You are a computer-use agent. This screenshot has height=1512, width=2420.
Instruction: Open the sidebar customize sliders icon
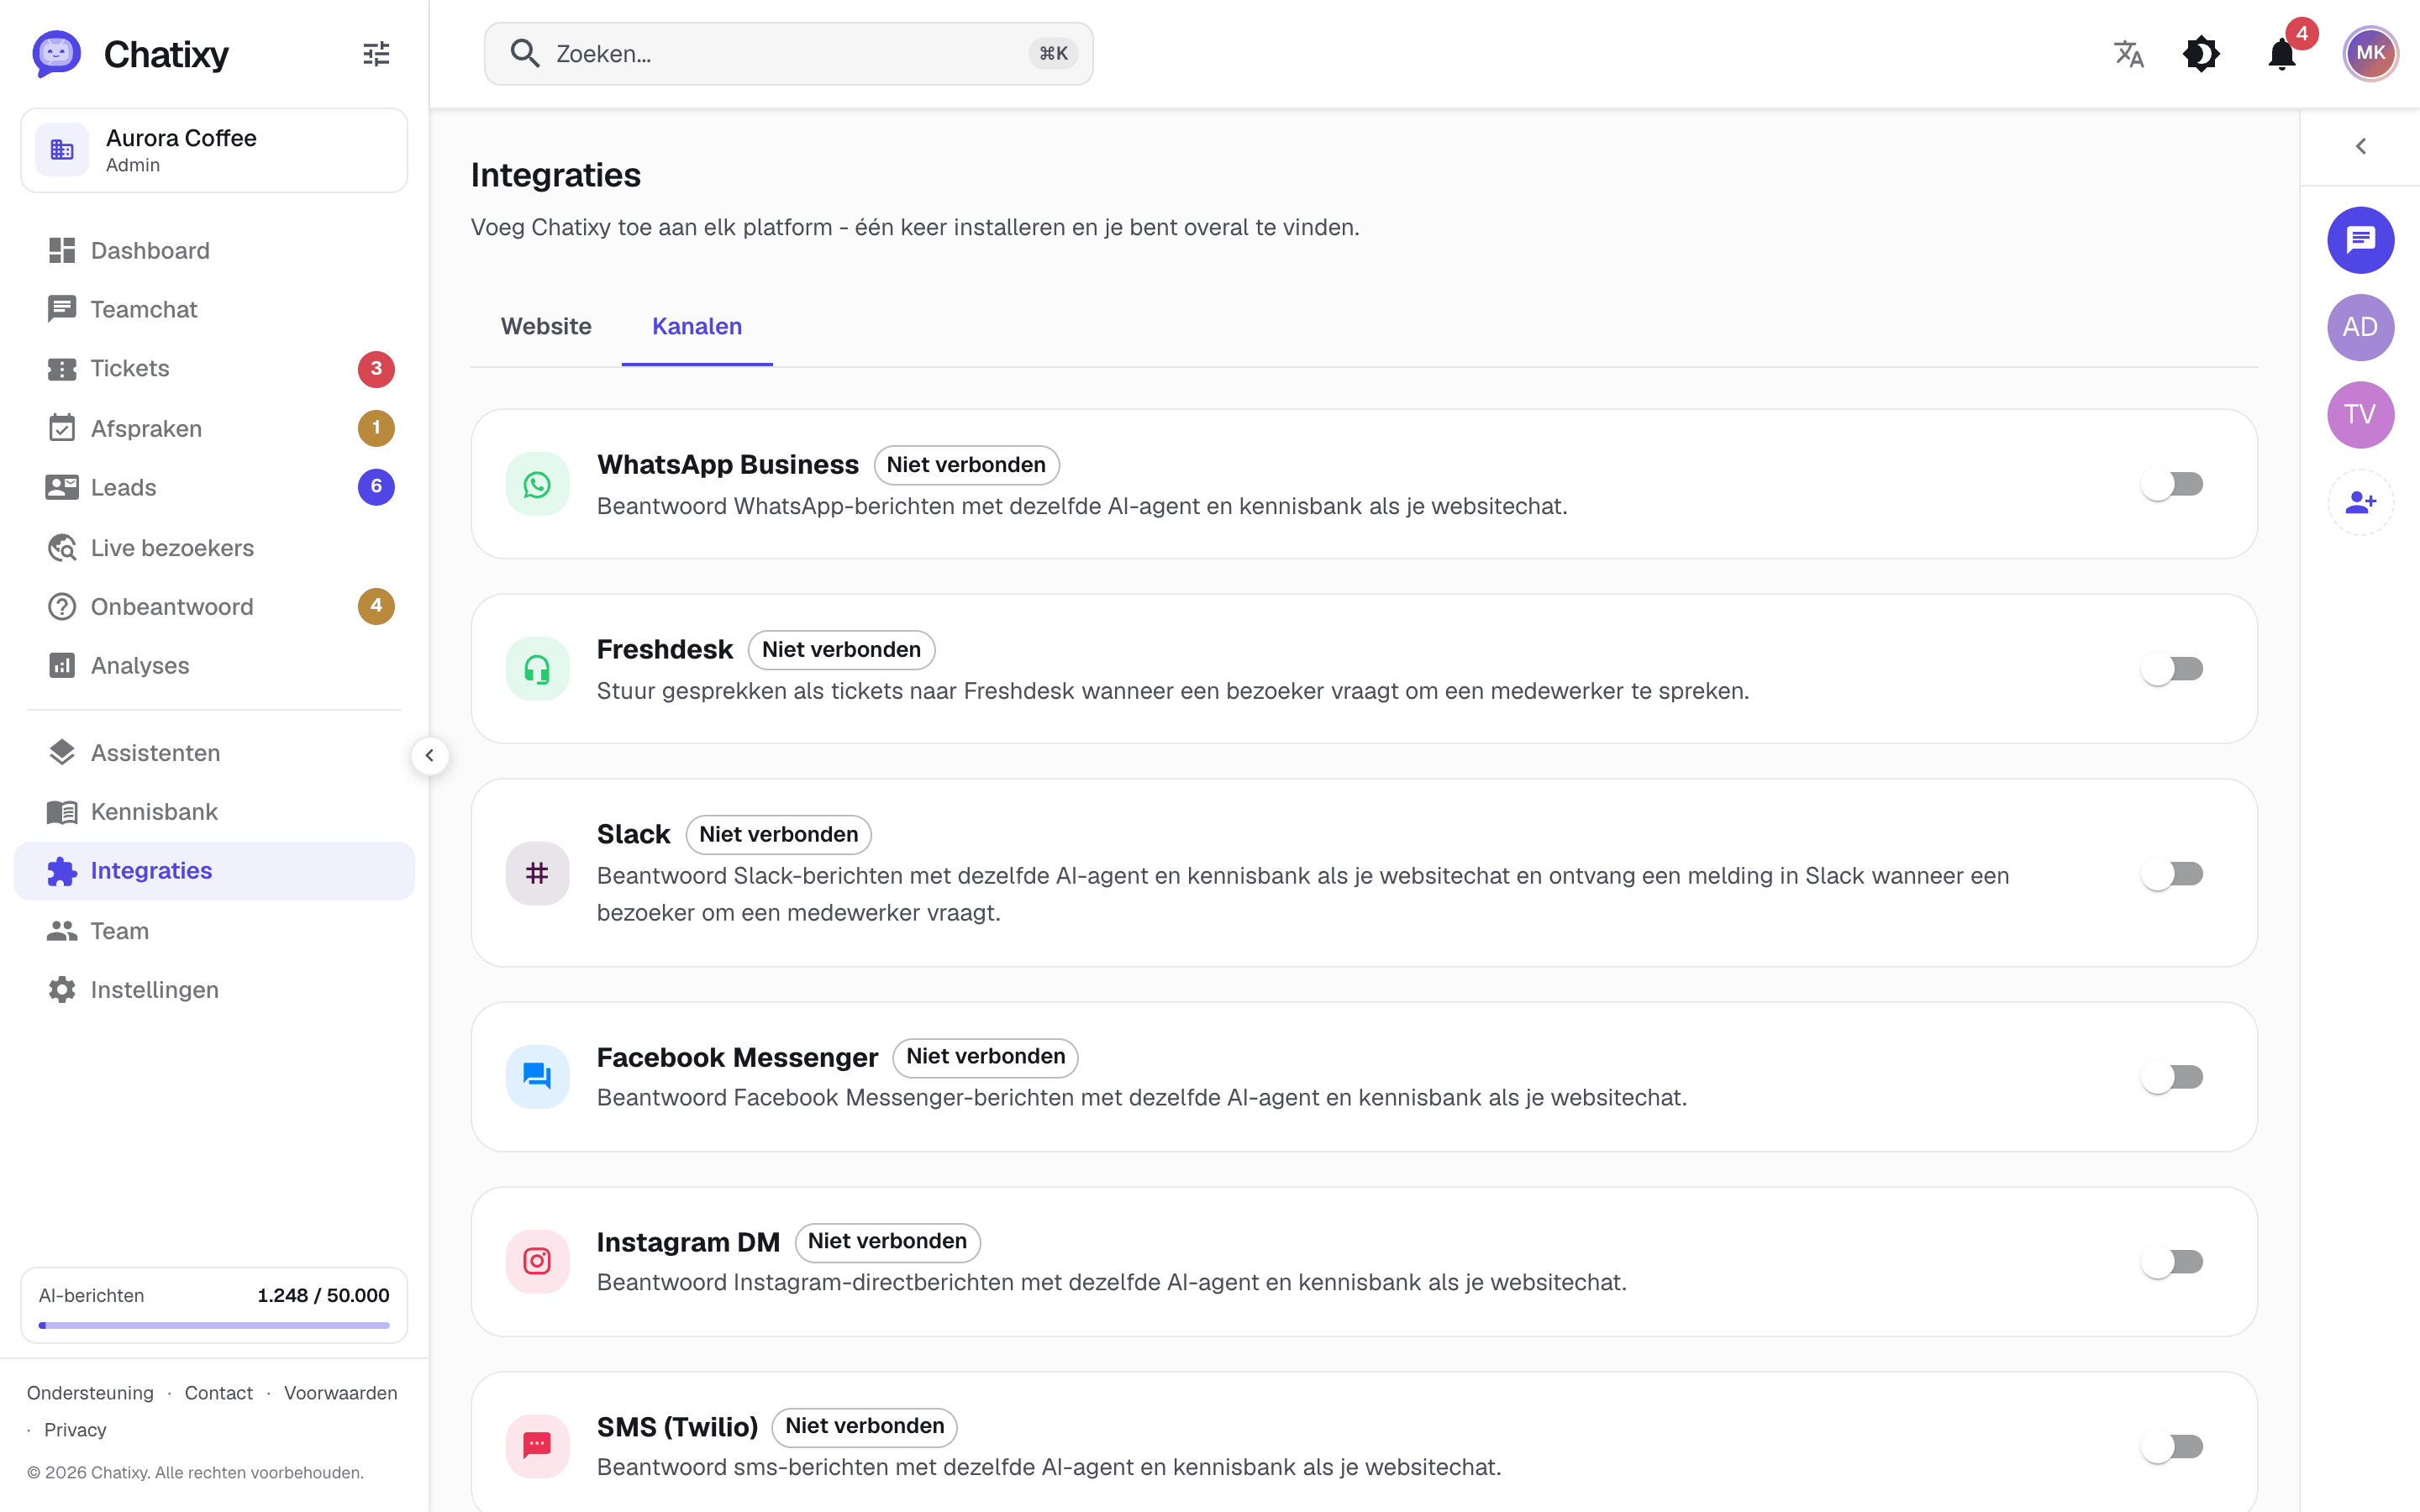pyautogui.click(x=376, y=54)
